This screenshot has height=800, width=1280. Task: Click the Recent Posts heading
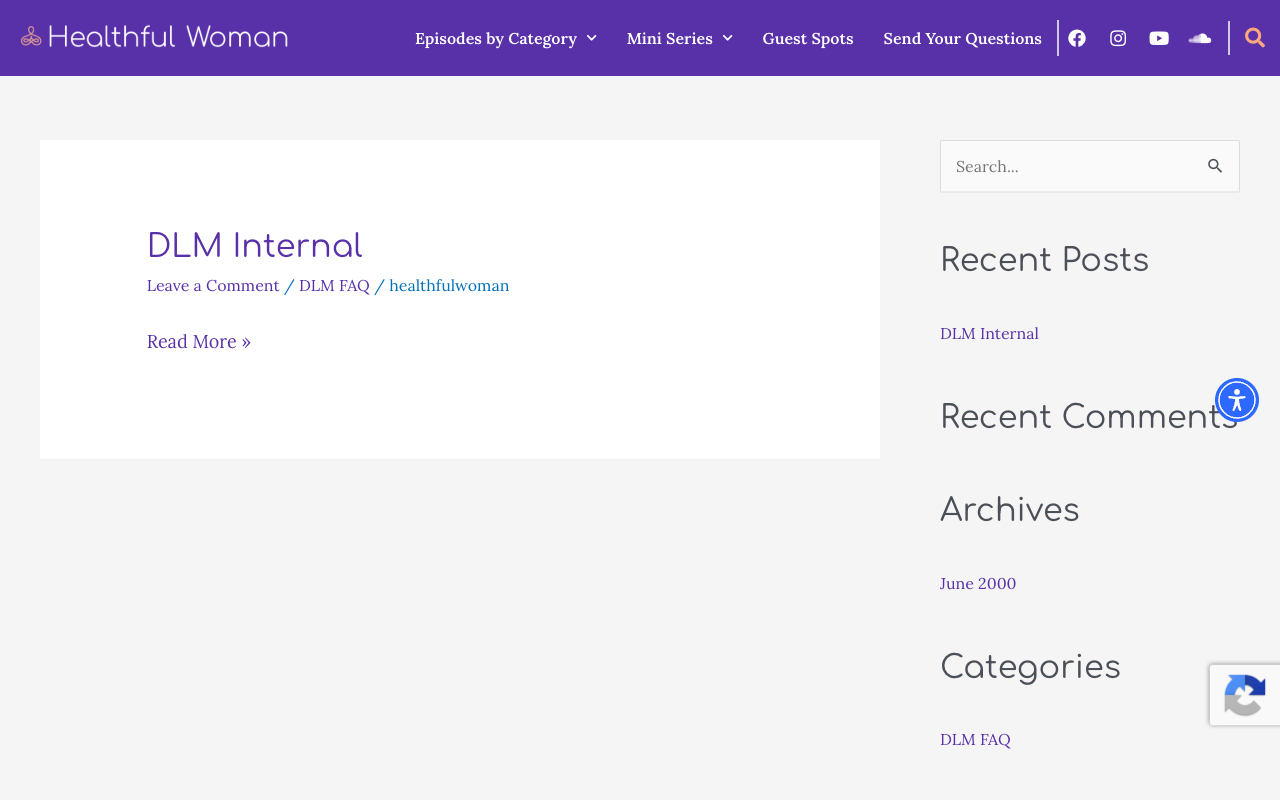pyautogui.click(x=1044, y=260)
